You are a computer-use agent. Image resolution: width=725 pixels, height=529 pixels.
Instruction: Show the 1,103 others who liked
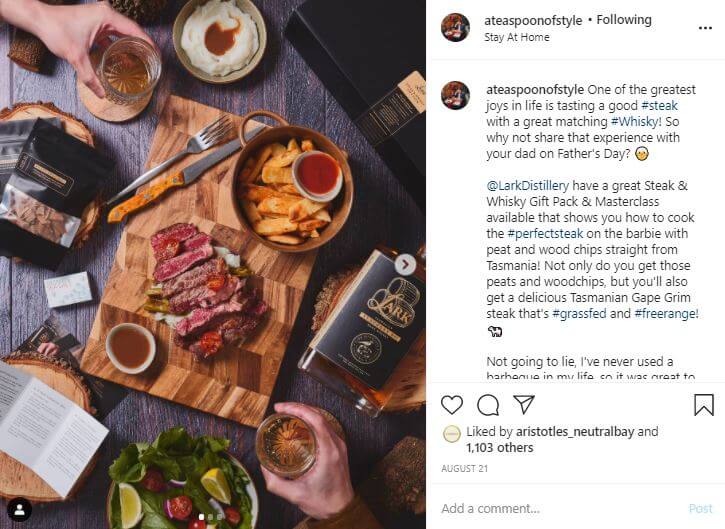[499, 448]
